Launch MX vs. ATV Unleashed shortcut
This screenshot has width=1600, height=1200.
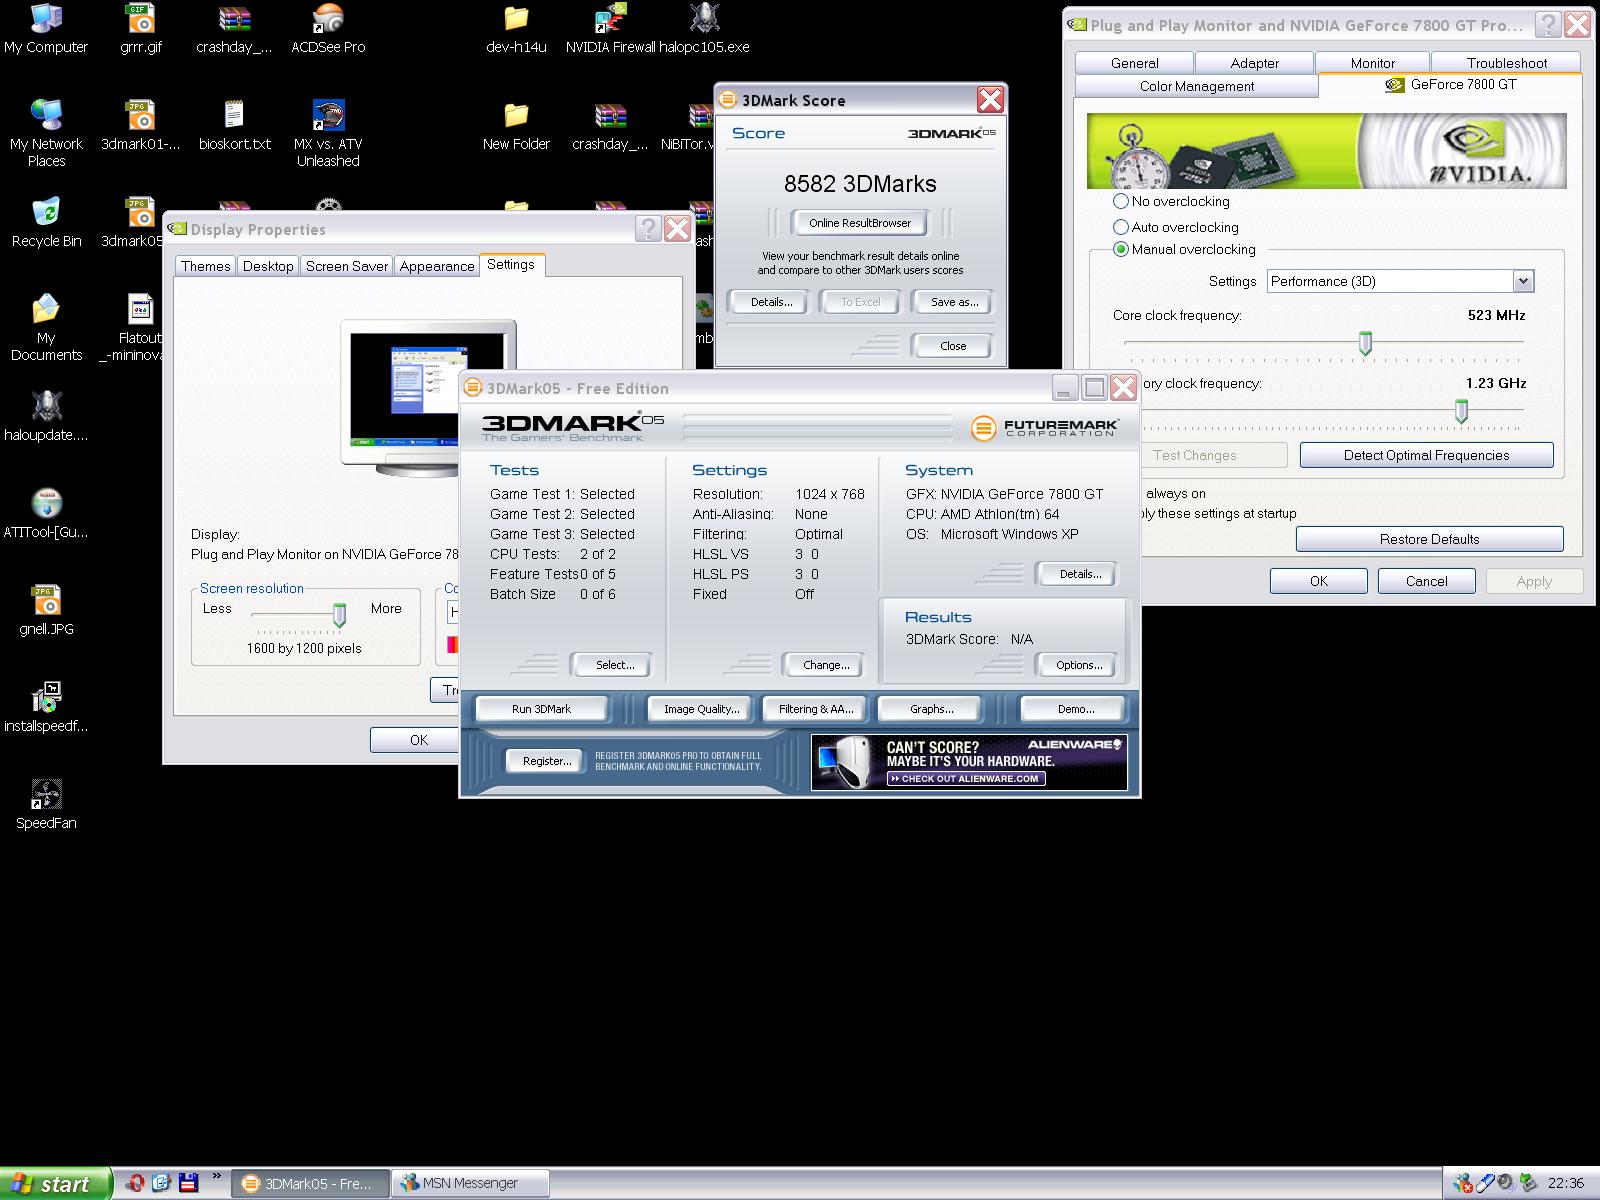[328, 134]
